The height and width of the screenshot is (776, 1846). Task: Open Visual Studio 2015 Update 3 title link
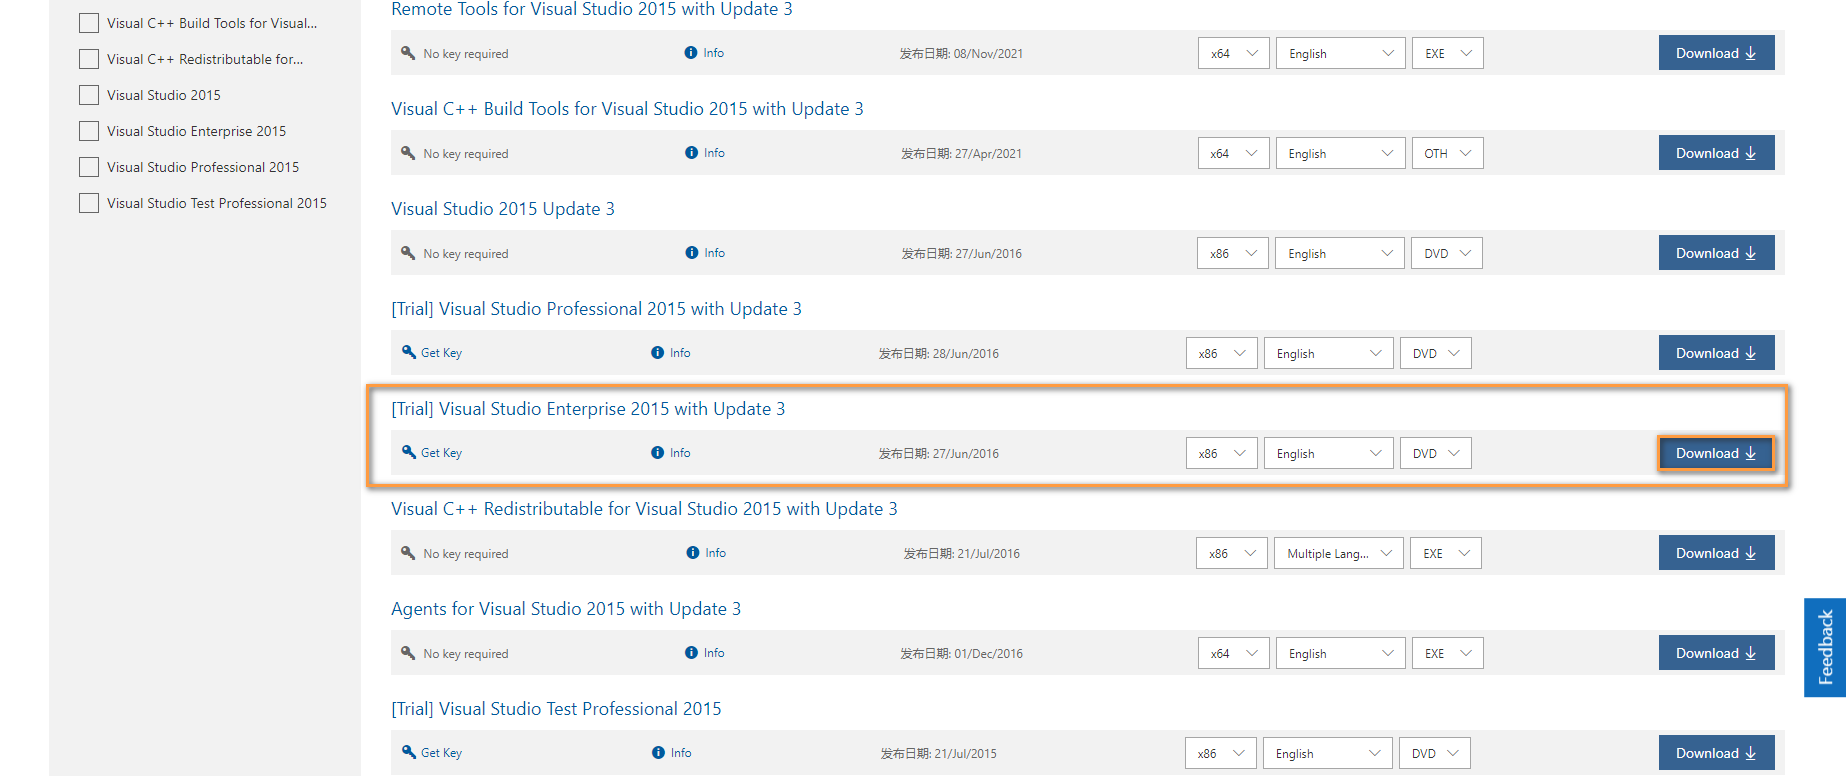(x=503, y=209)
